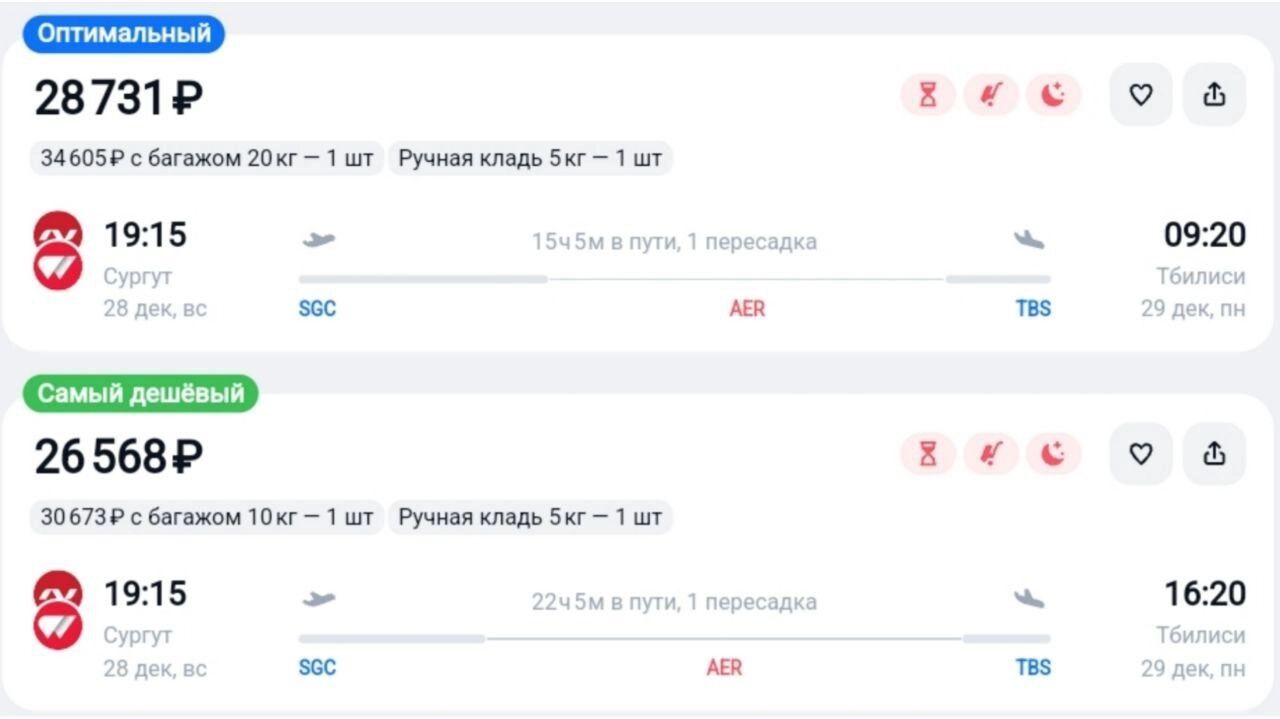Share the 26 568₽ cheapest ticket
1280x719 pixels.
[1214, 454]
